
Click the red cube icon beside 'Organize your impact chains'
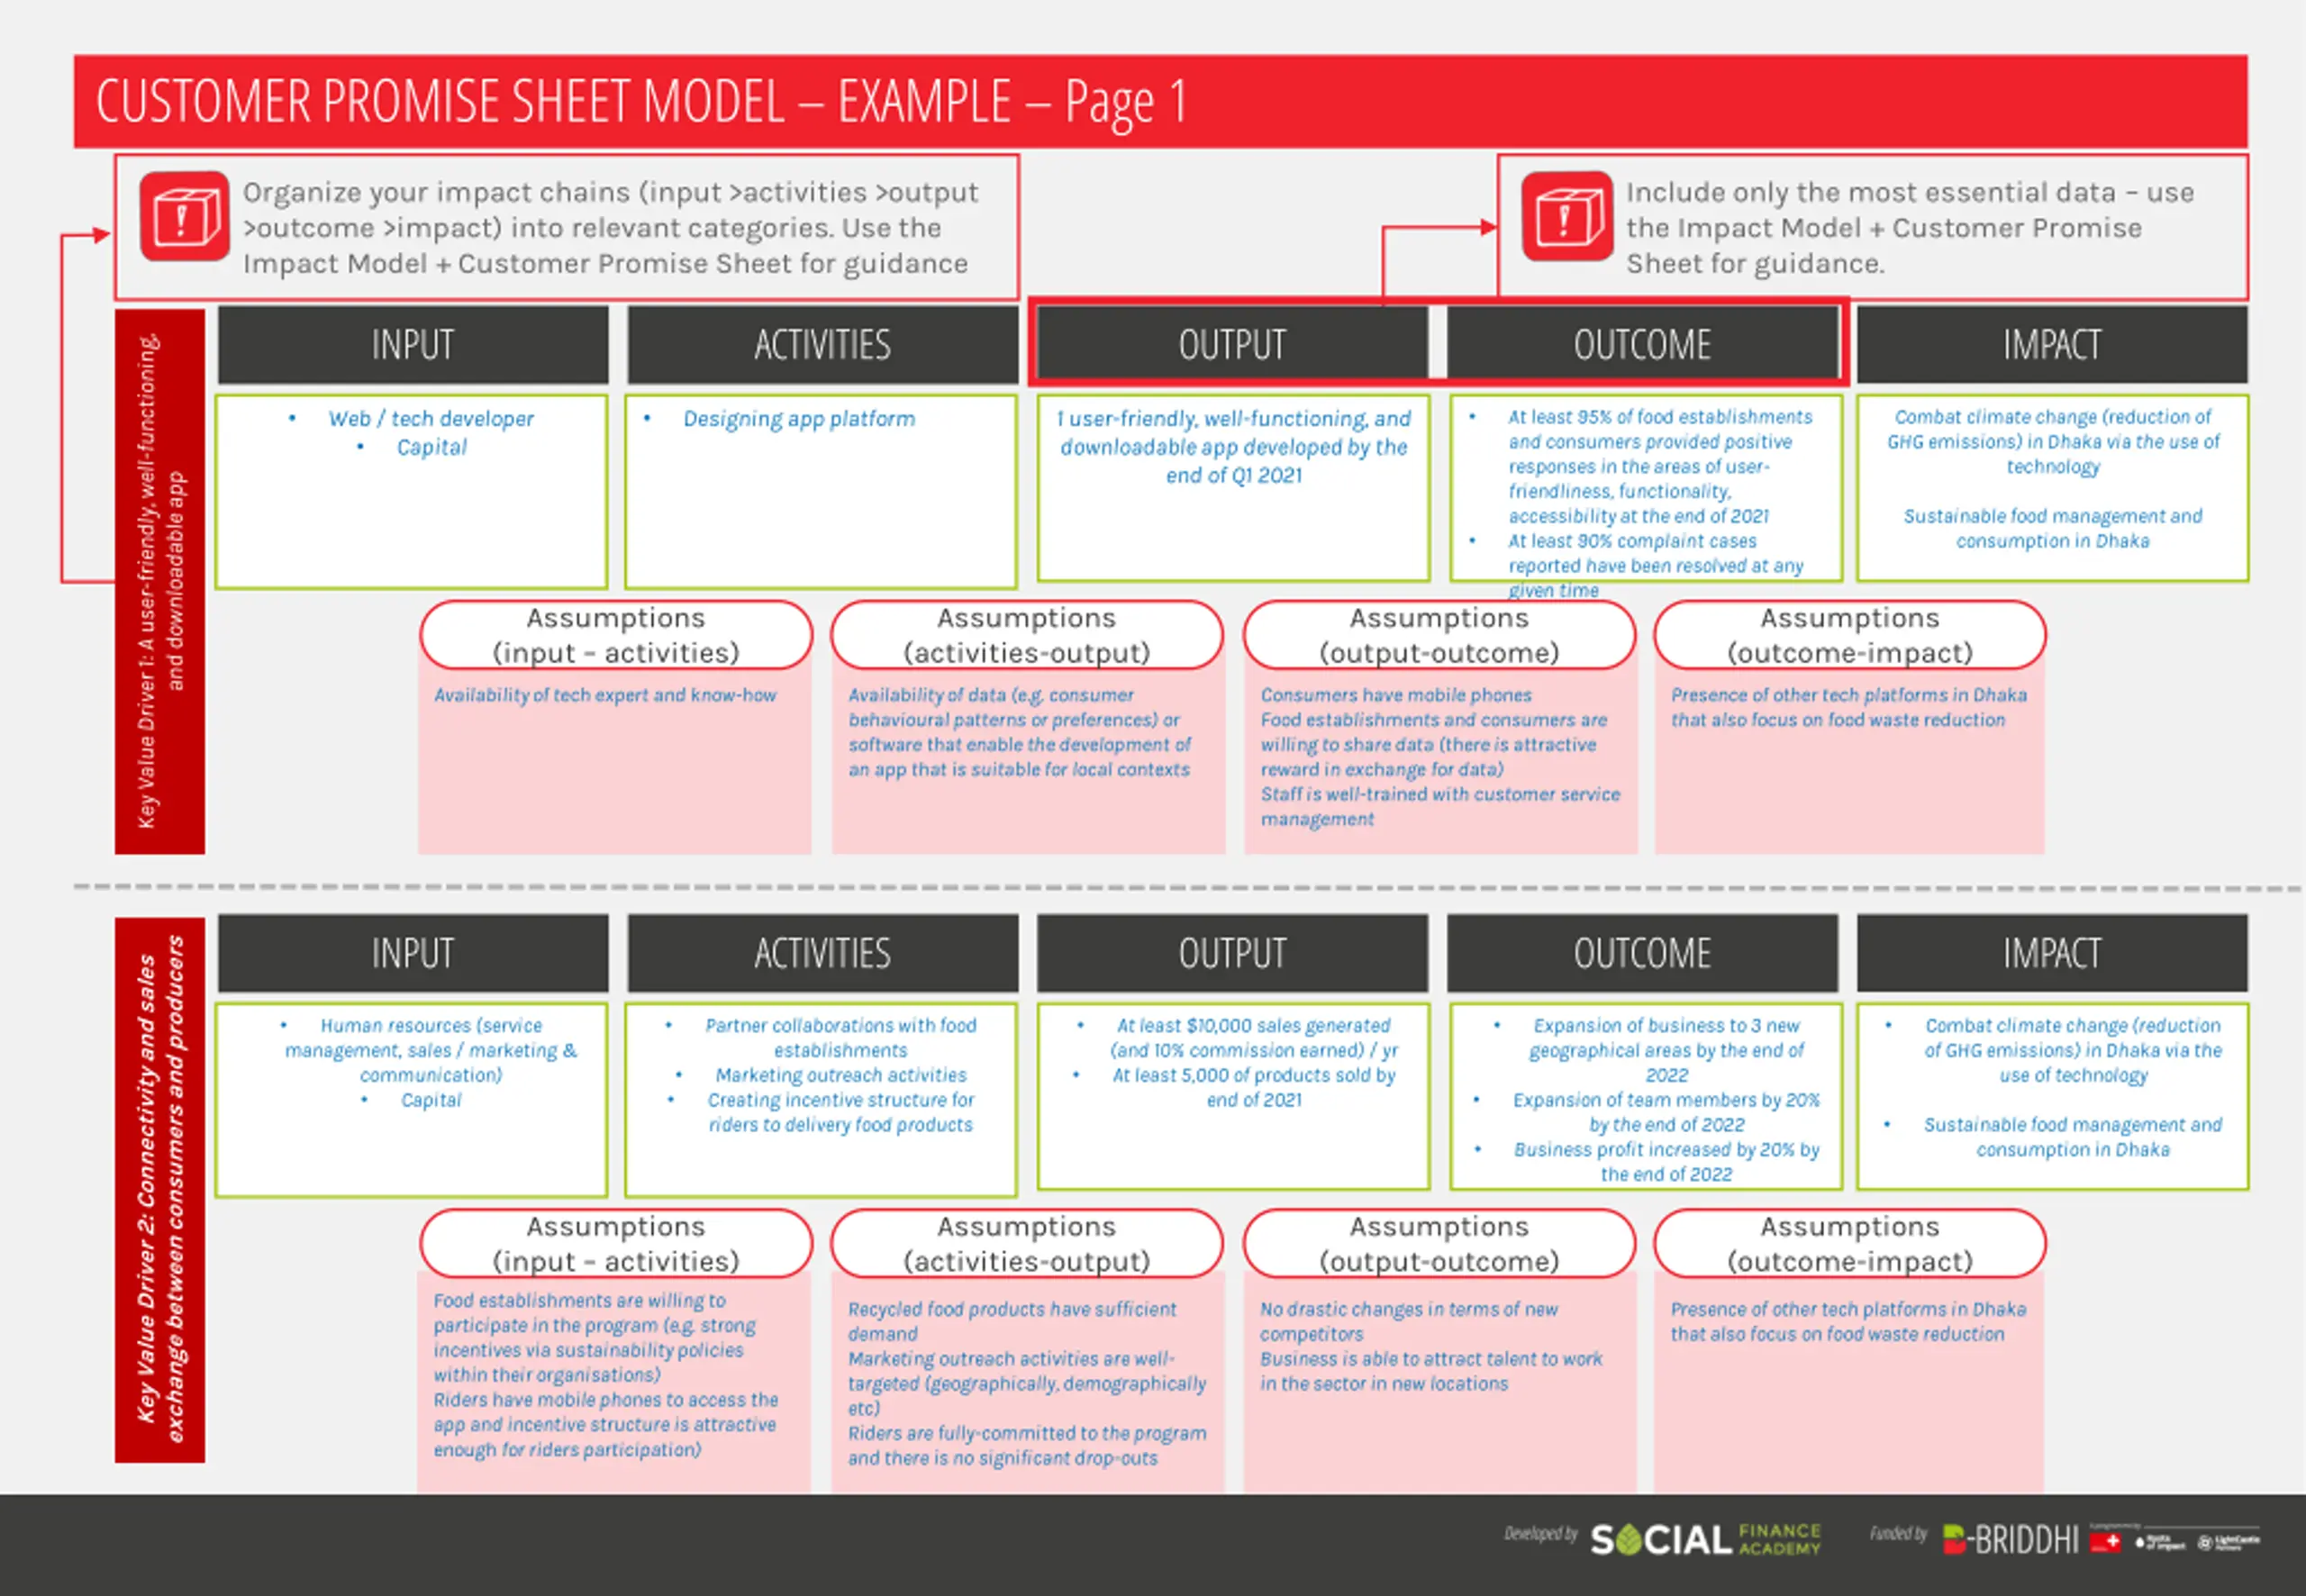pyautogui.click(x=184, y=216)
